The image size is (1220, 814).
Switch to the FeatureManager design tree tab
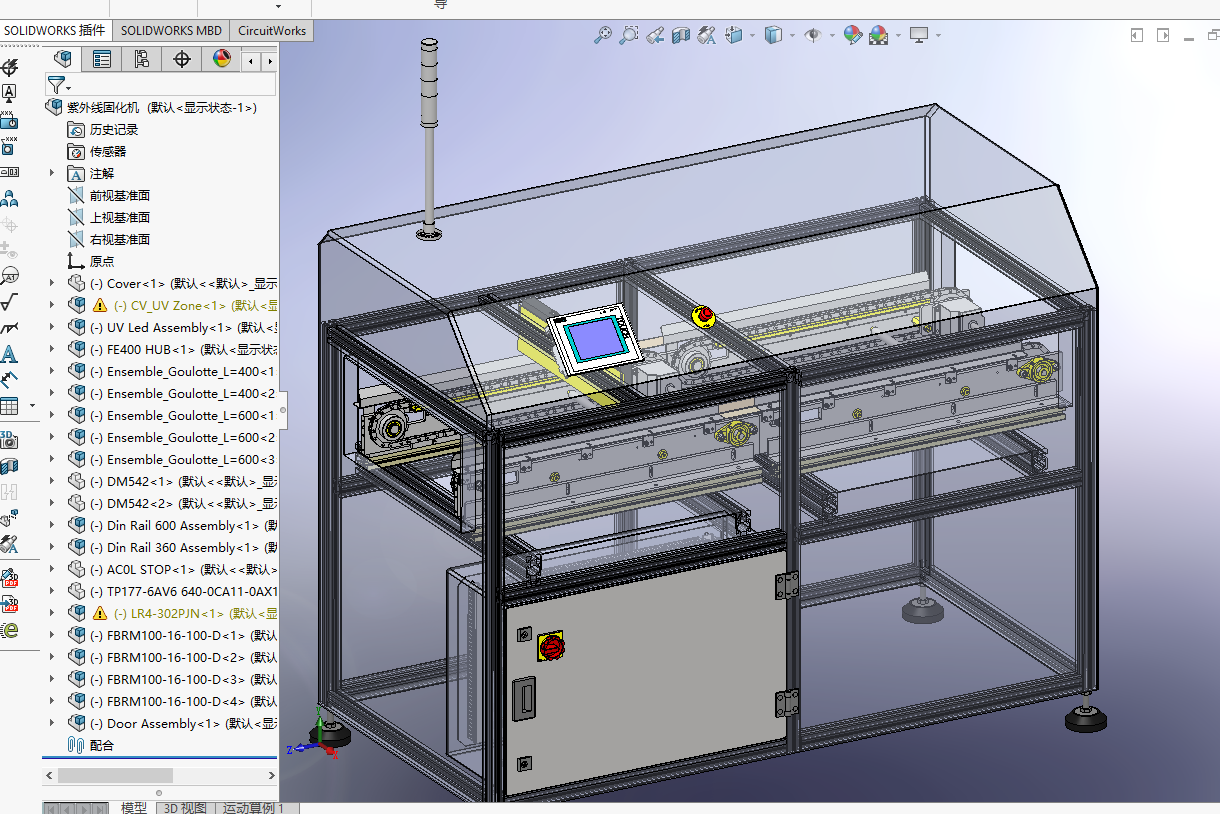tap(63, 59)
